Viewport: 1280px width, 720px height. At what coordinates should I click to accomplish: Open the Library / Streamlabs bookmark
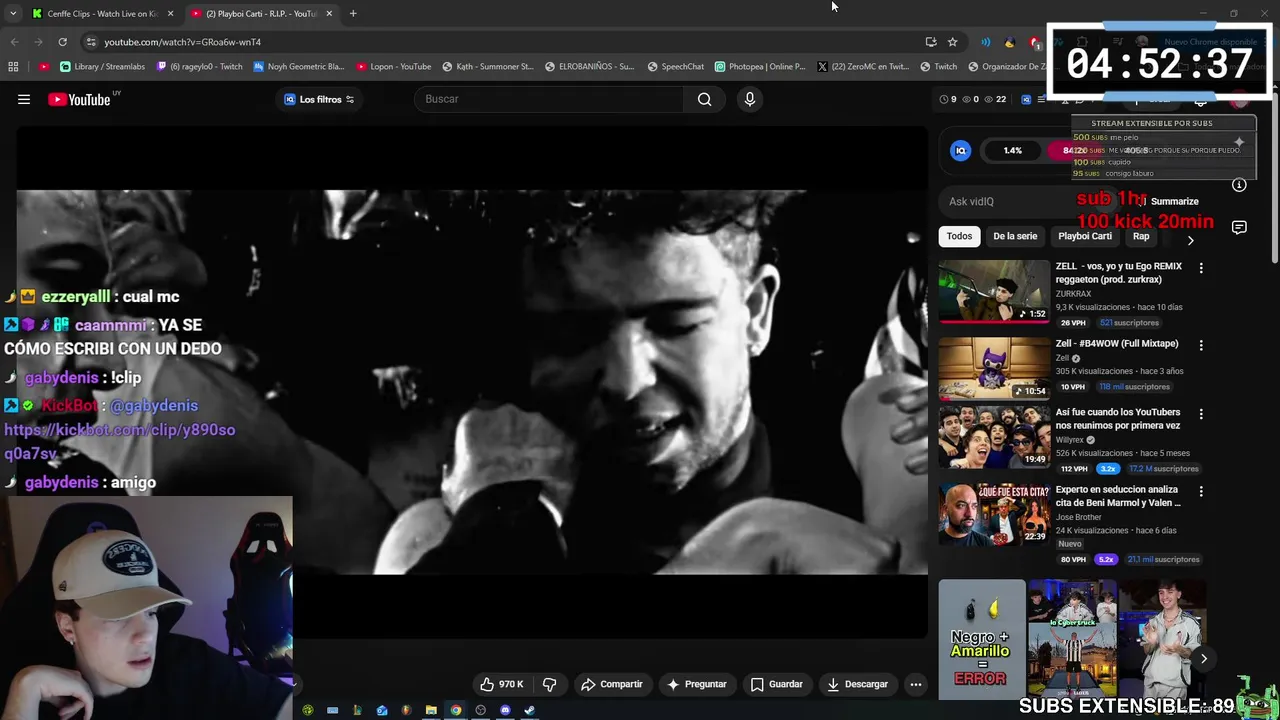pyautogui.click(x=102, y=67)
